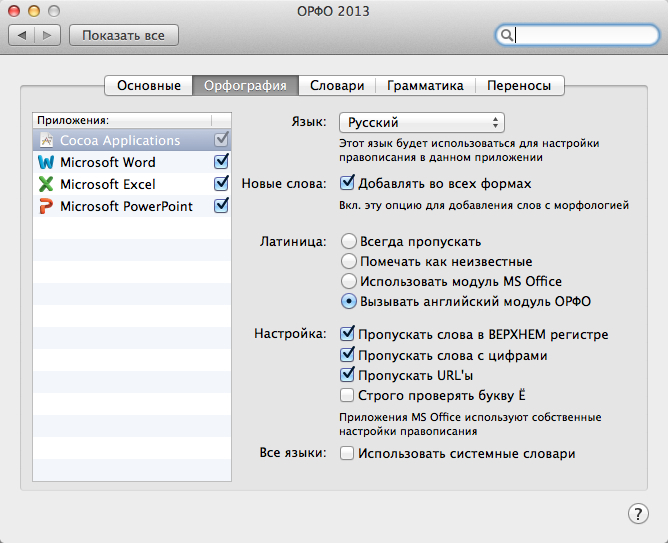Open the Переносы tab
This screenshot has width=668, height=543.
(x=519, y=86)
